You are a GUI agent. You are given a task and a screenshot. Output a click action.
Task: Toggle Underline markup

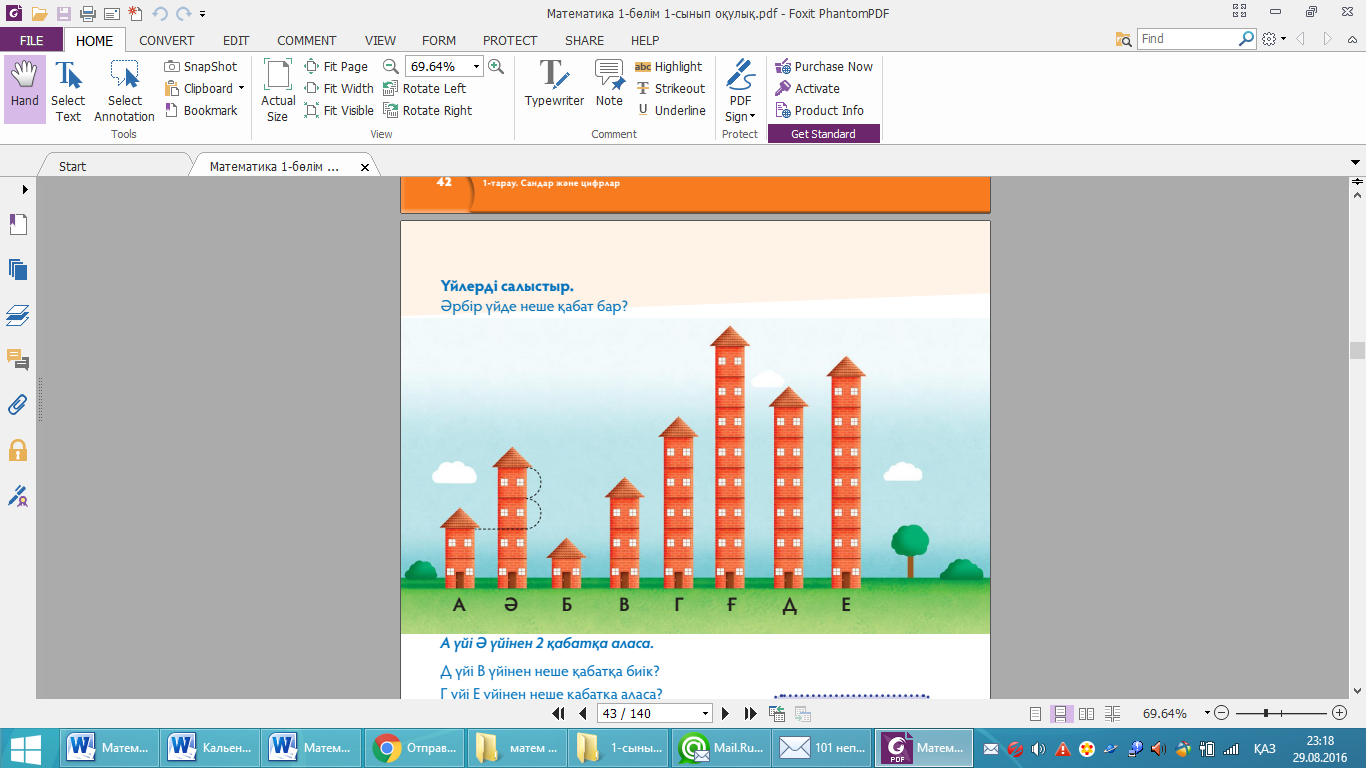[670, 111]
